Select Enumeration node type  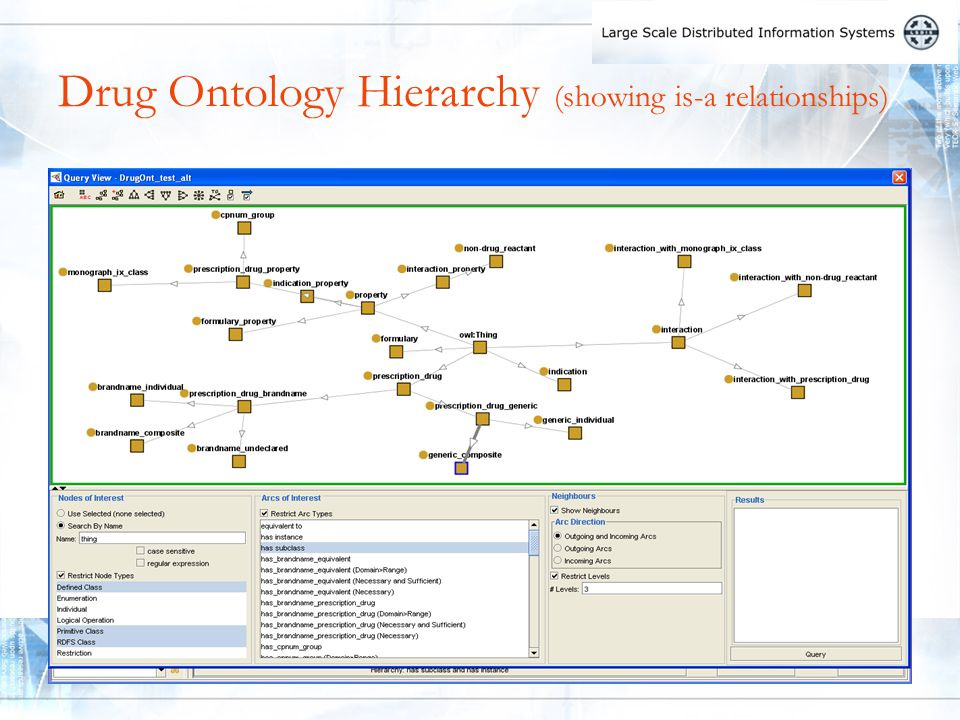[151, 598]
